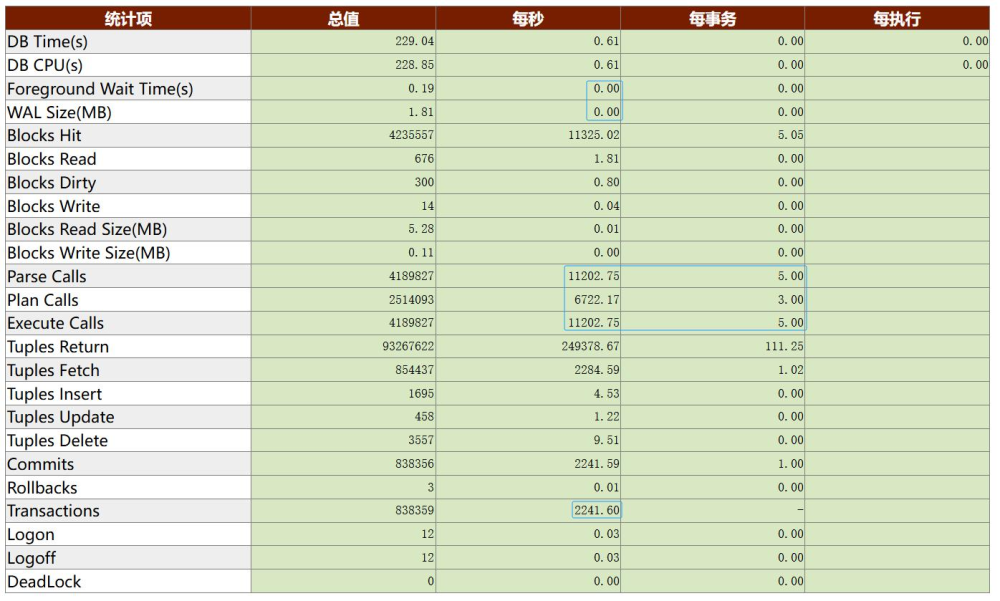This screenshot has height=601, width=1000.
Task: Click the 统计项 column header
Action: [x=128, y=19]
